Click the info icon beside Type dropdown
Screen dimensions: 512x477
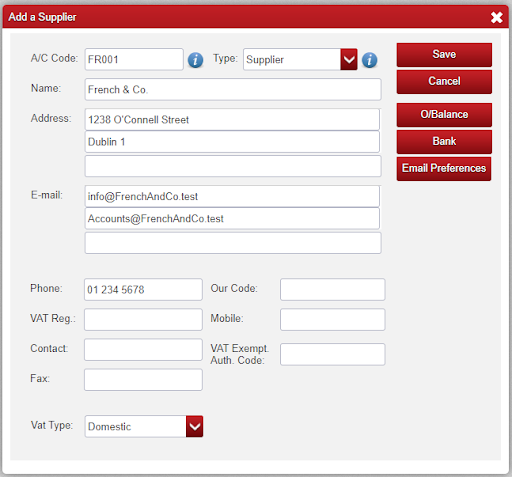point(370,60)
